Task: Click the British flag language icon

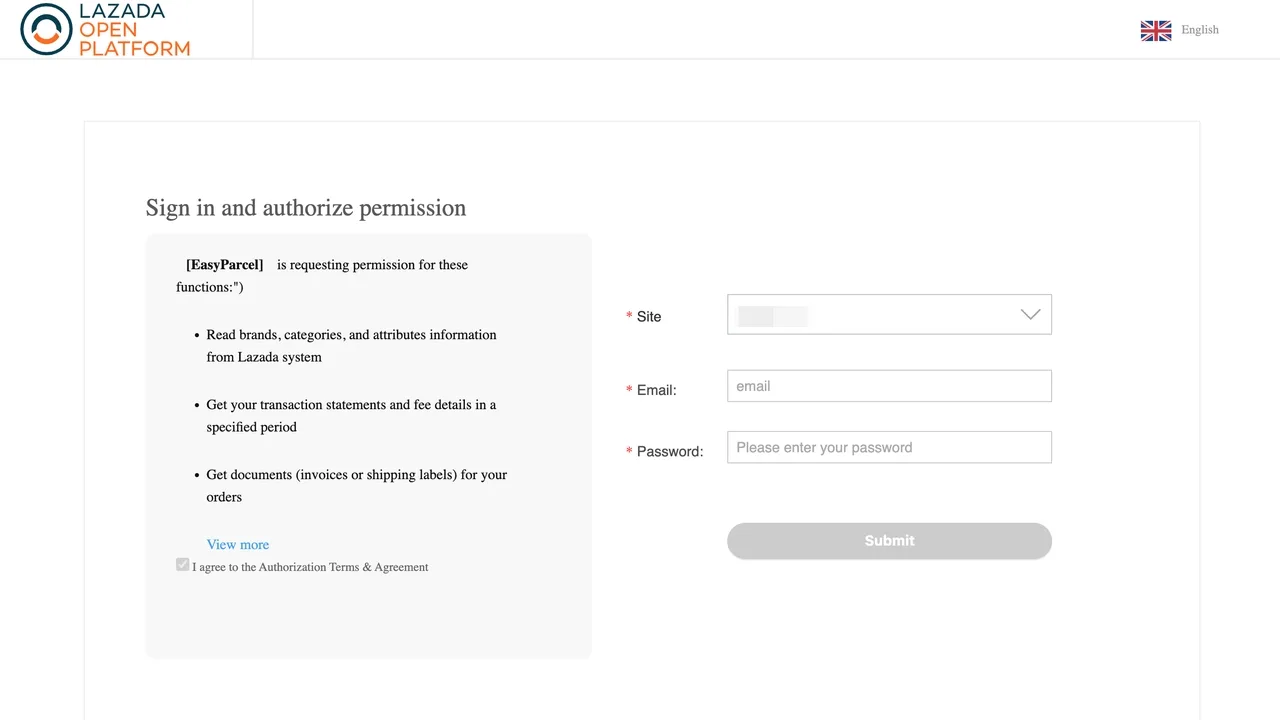Action: [1155, 30]
